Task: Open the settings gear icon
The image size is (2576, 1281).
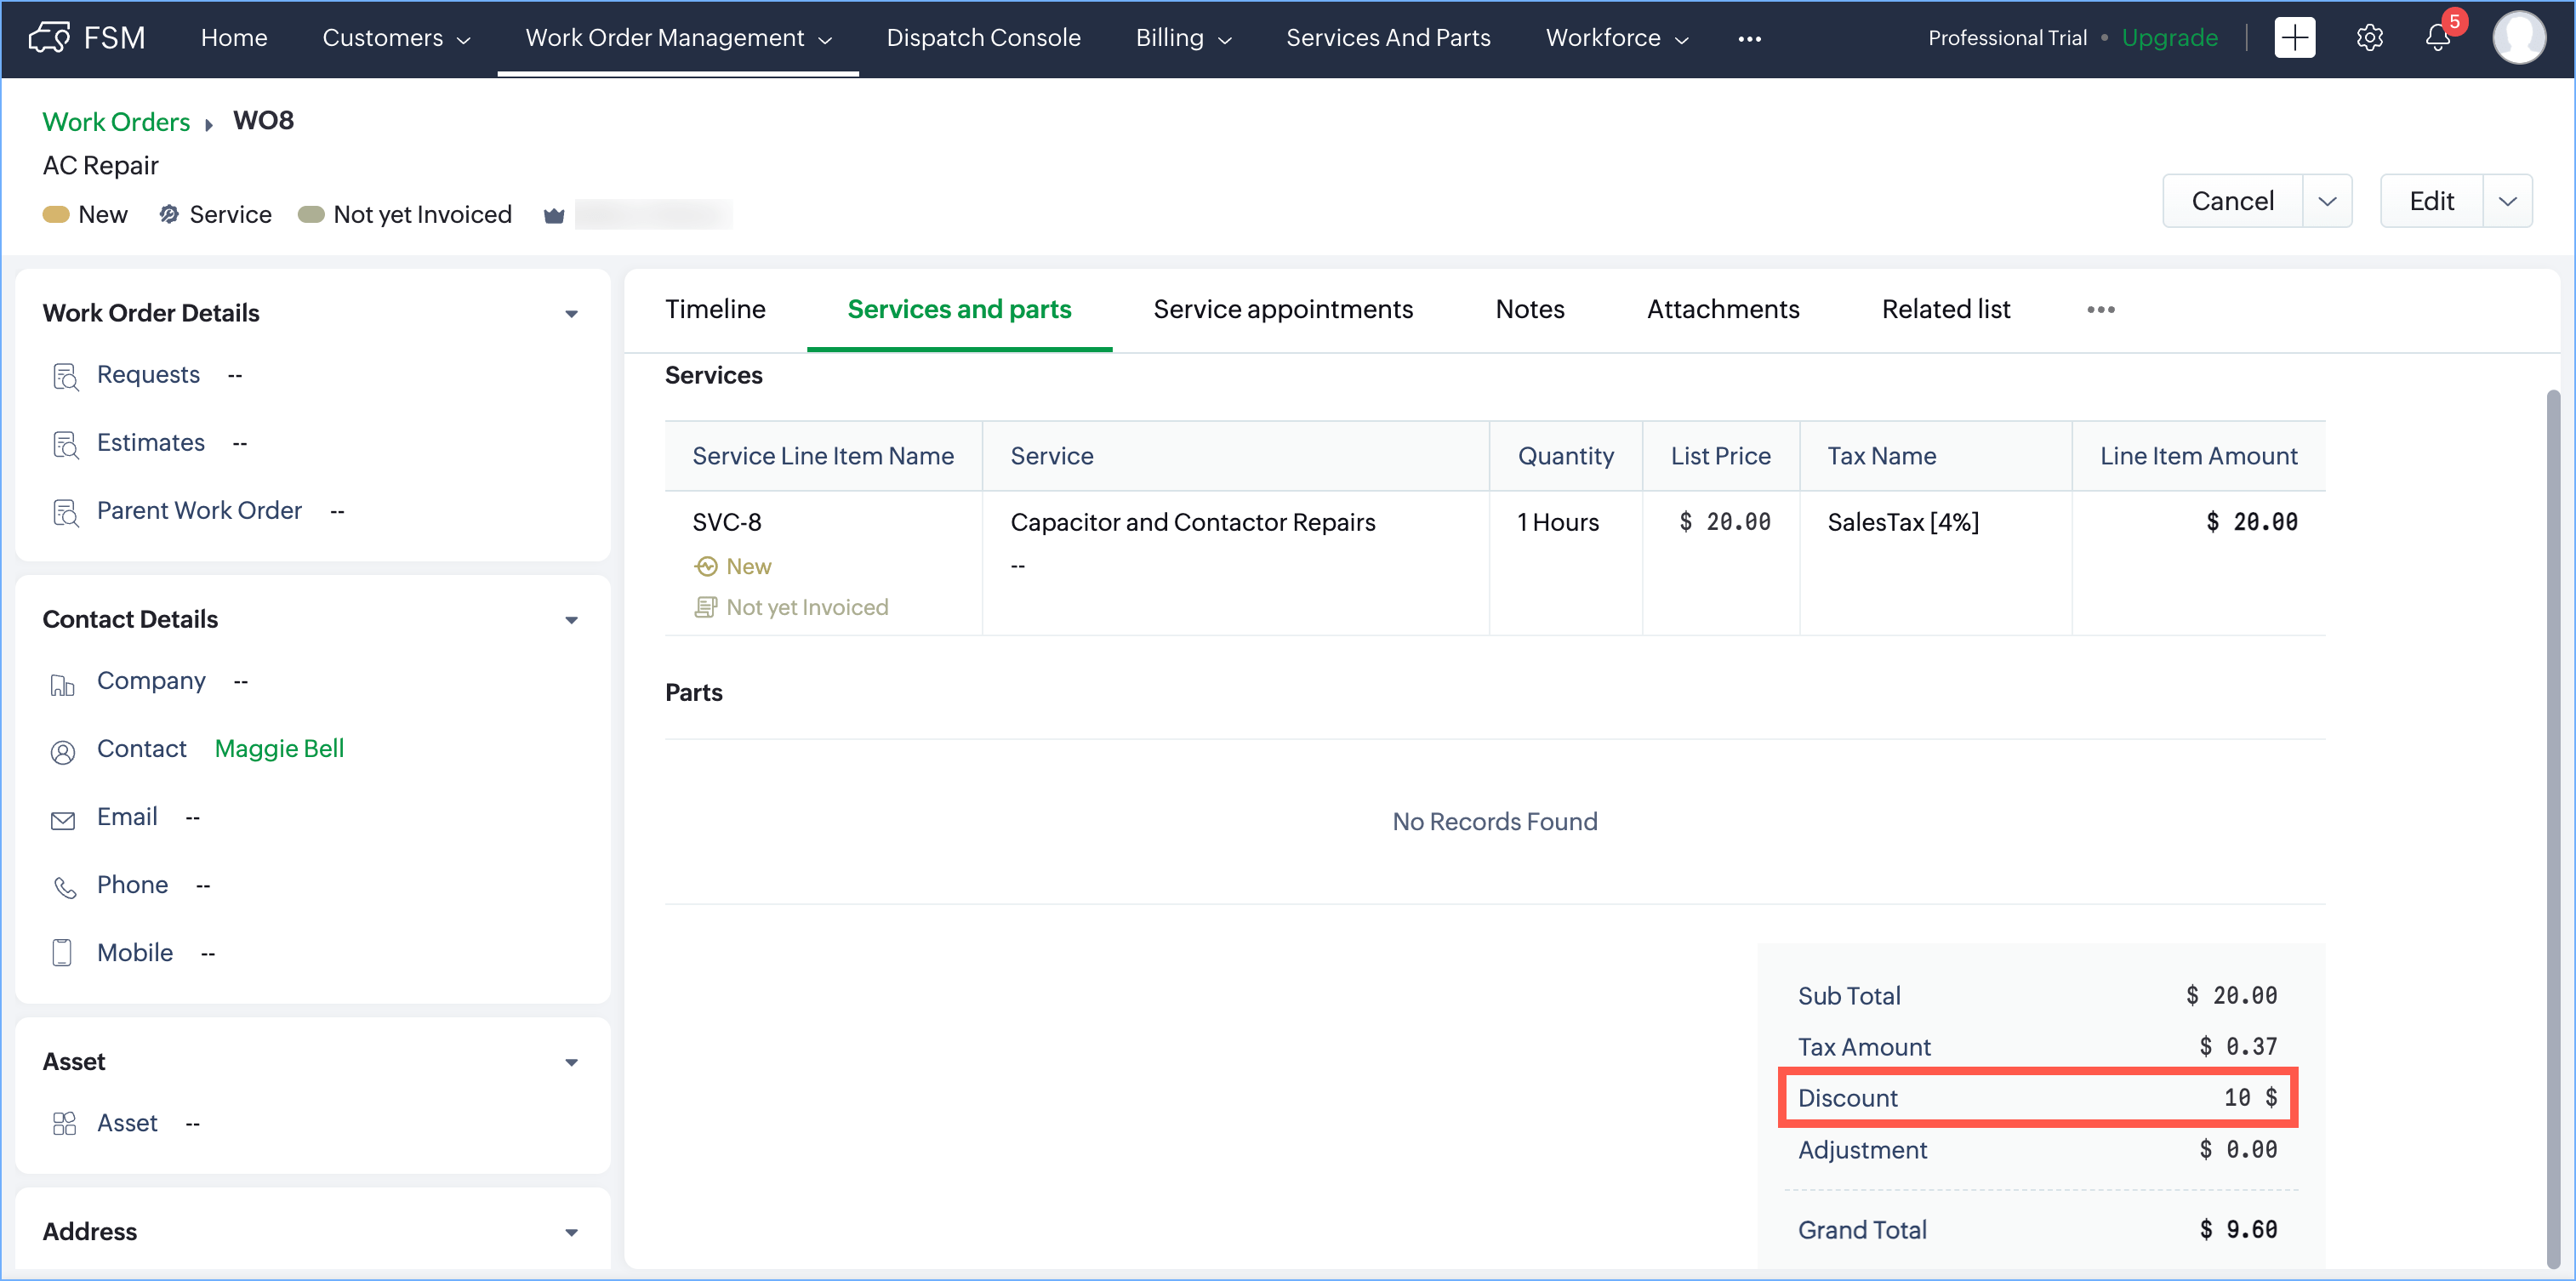Action: tap(2369, 38)
